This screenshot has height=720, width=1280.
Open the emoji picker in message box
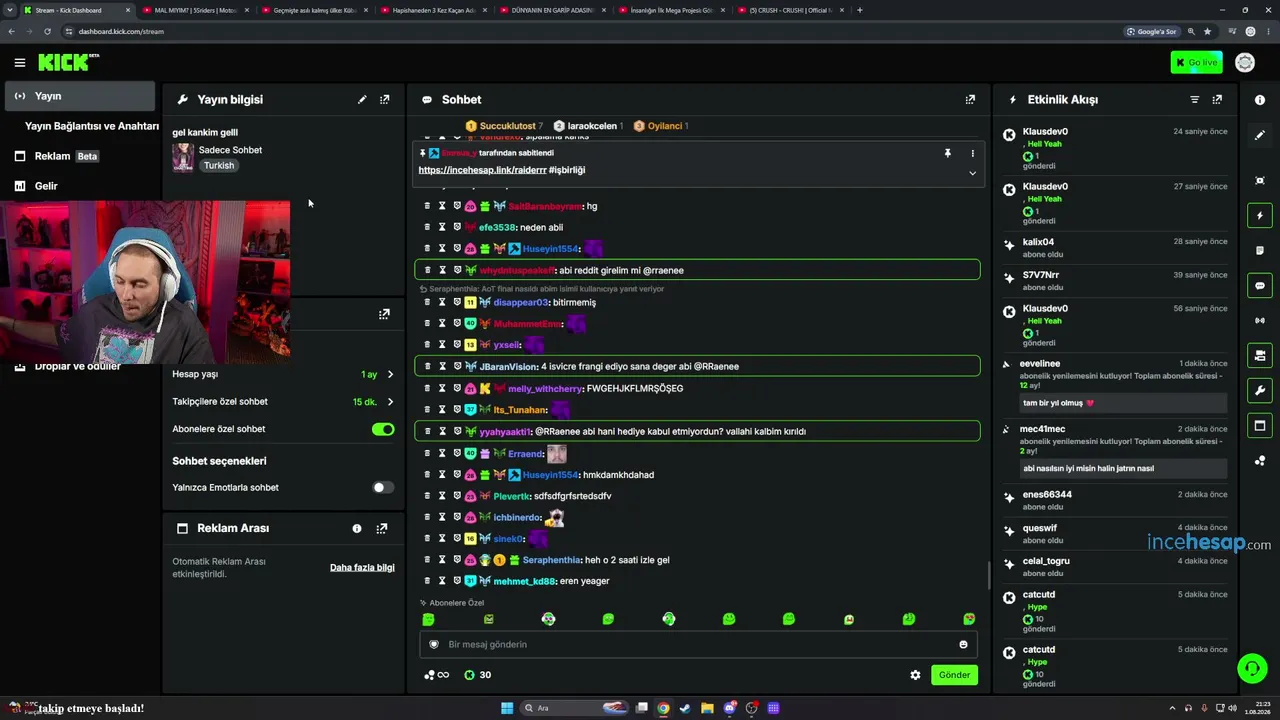[x=964, y=645]
